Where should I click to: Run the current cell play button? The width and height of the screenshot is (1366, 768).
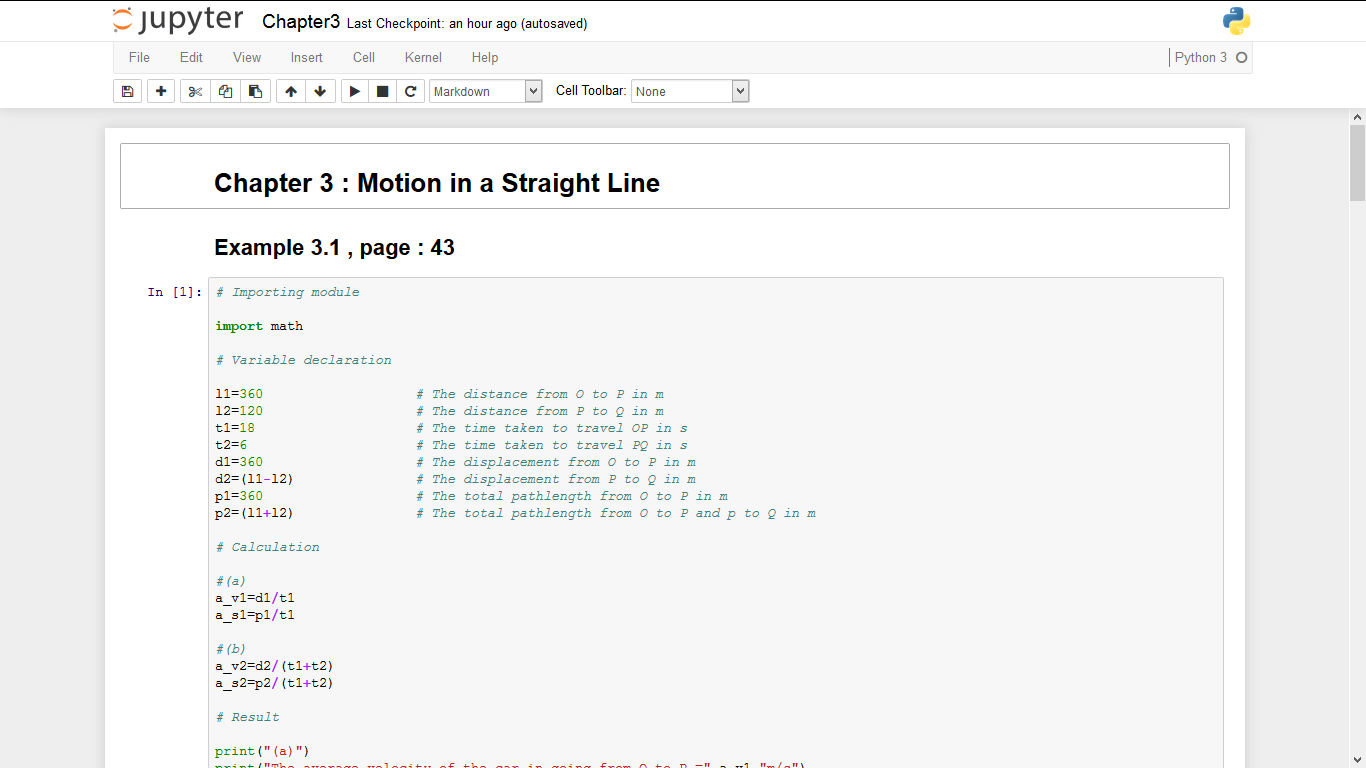pos(354,91)
